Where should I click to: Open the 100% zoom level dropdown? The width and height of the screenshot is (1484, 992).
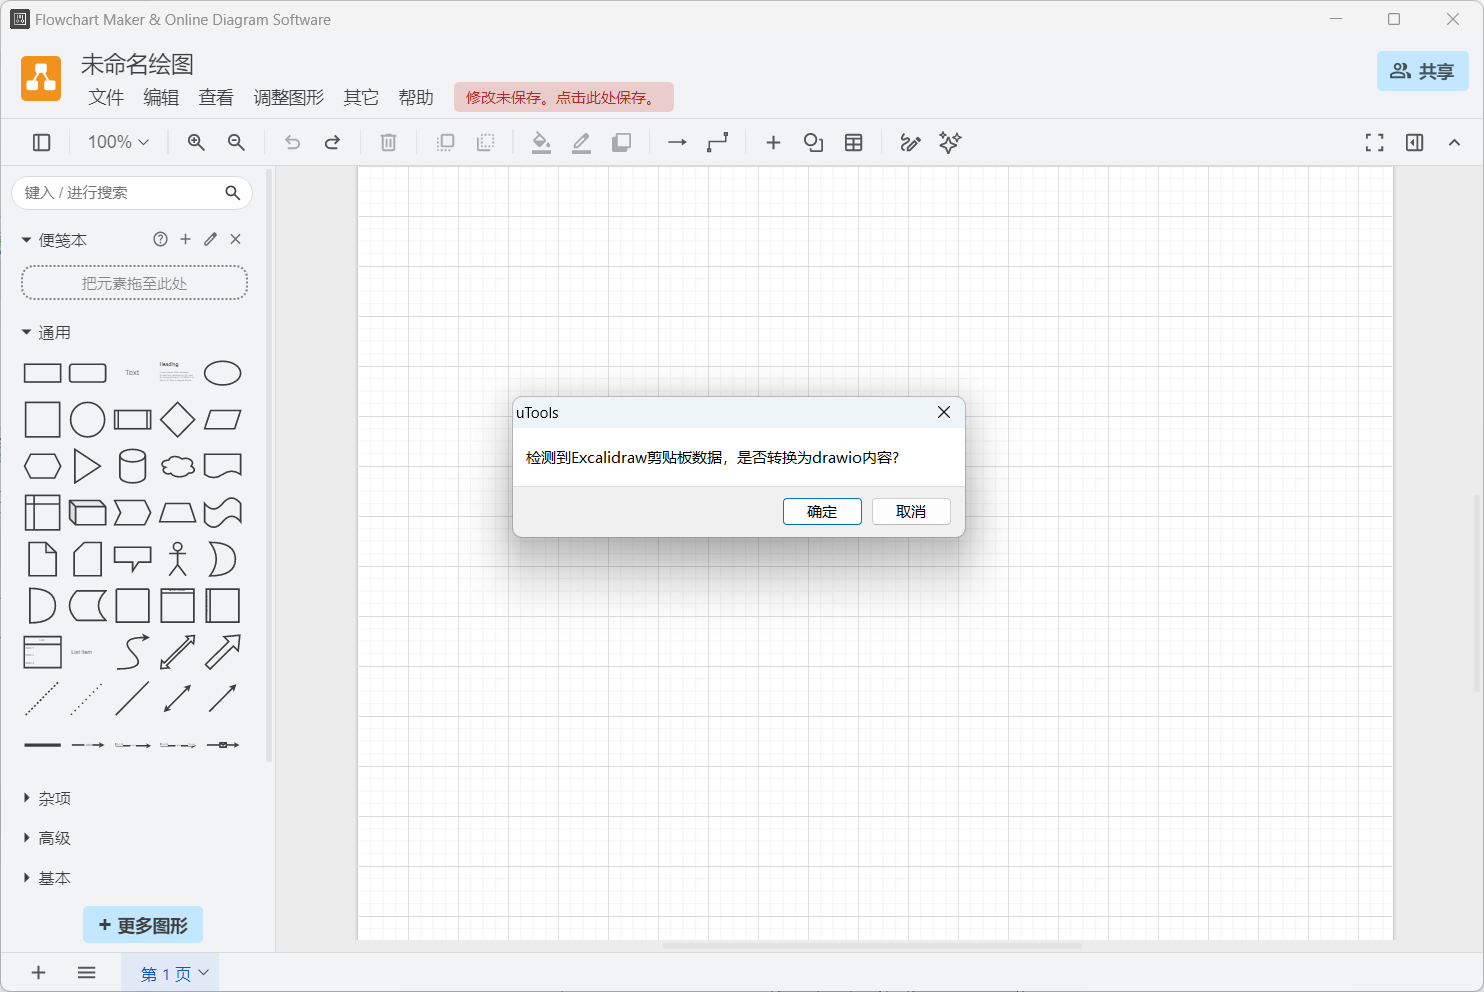tap(118, 143)
